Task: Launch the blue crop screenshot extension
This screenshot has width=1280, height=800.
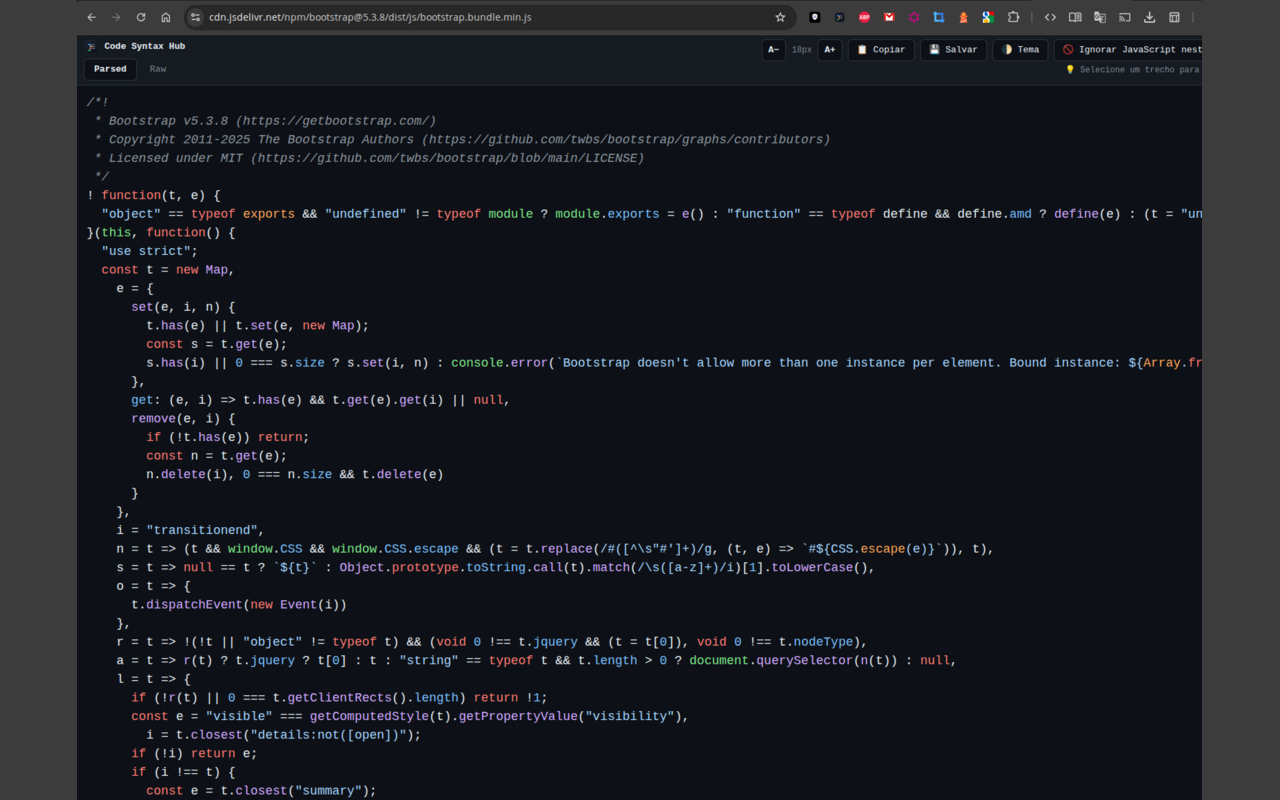Action: point(938,17)
